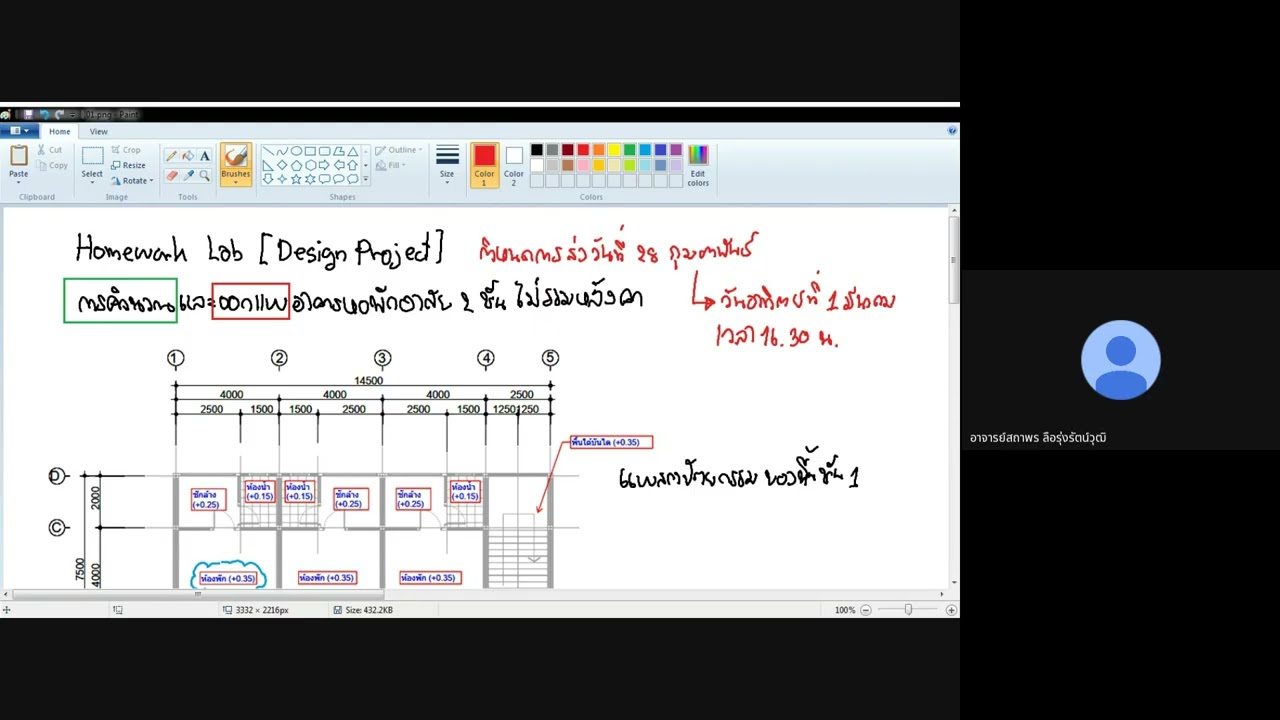The width and height of the screenshot is (1280, 720).
Task: Click the zoom slider handle
Action: coord(908,610)
